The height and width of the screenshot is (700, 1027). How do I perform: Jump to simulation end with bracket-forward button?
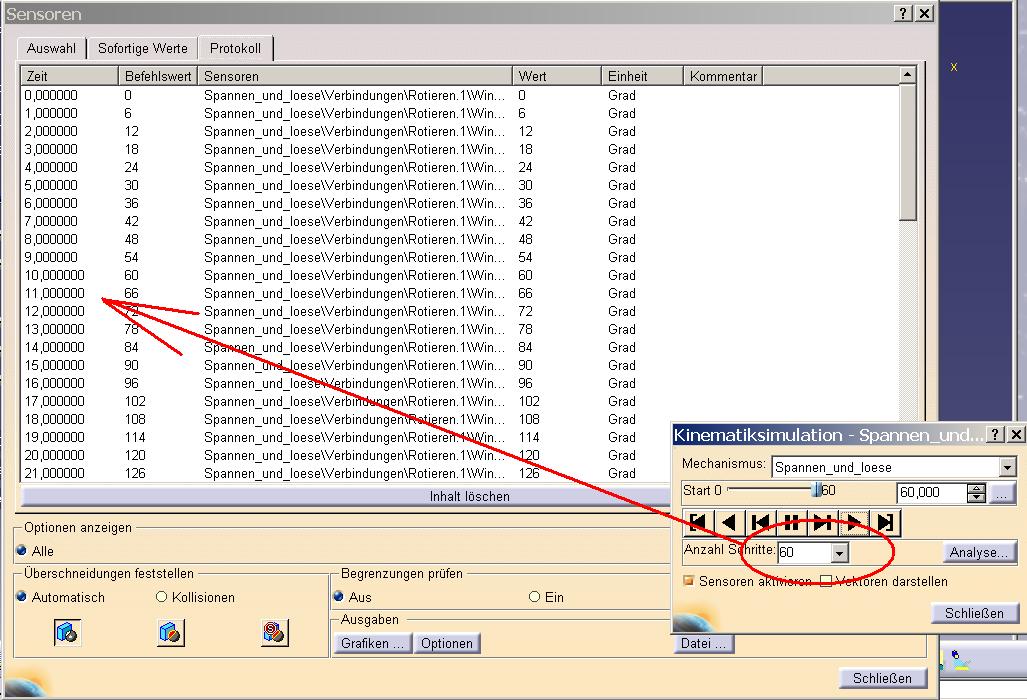(x=886, y=523)
